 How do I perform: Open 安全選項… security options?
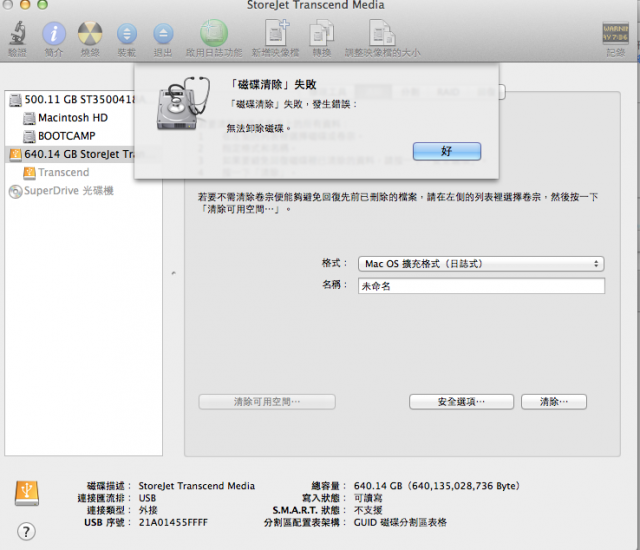point(461,402)
